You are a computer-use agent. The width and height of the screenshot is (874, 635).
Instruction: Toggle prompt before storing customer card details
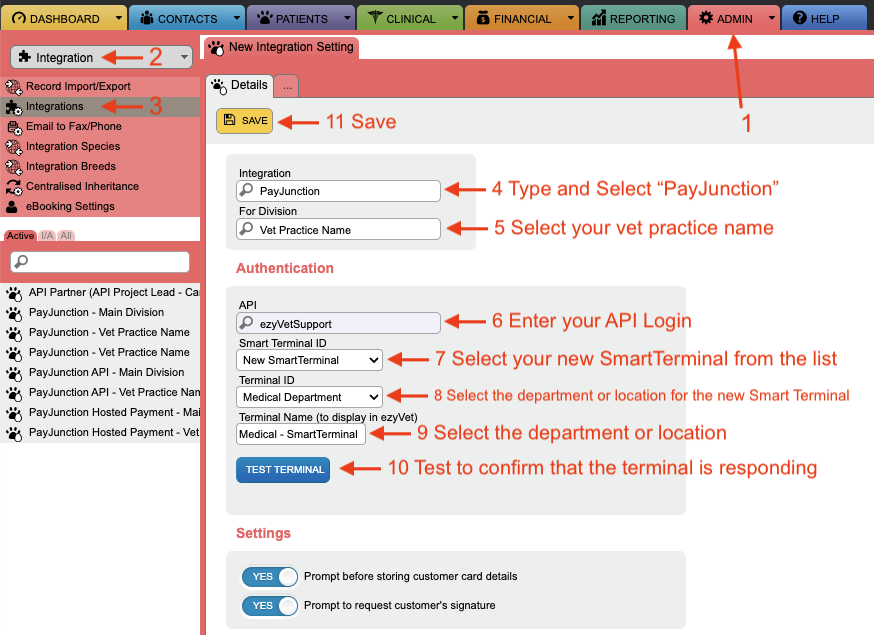(268, 577)
